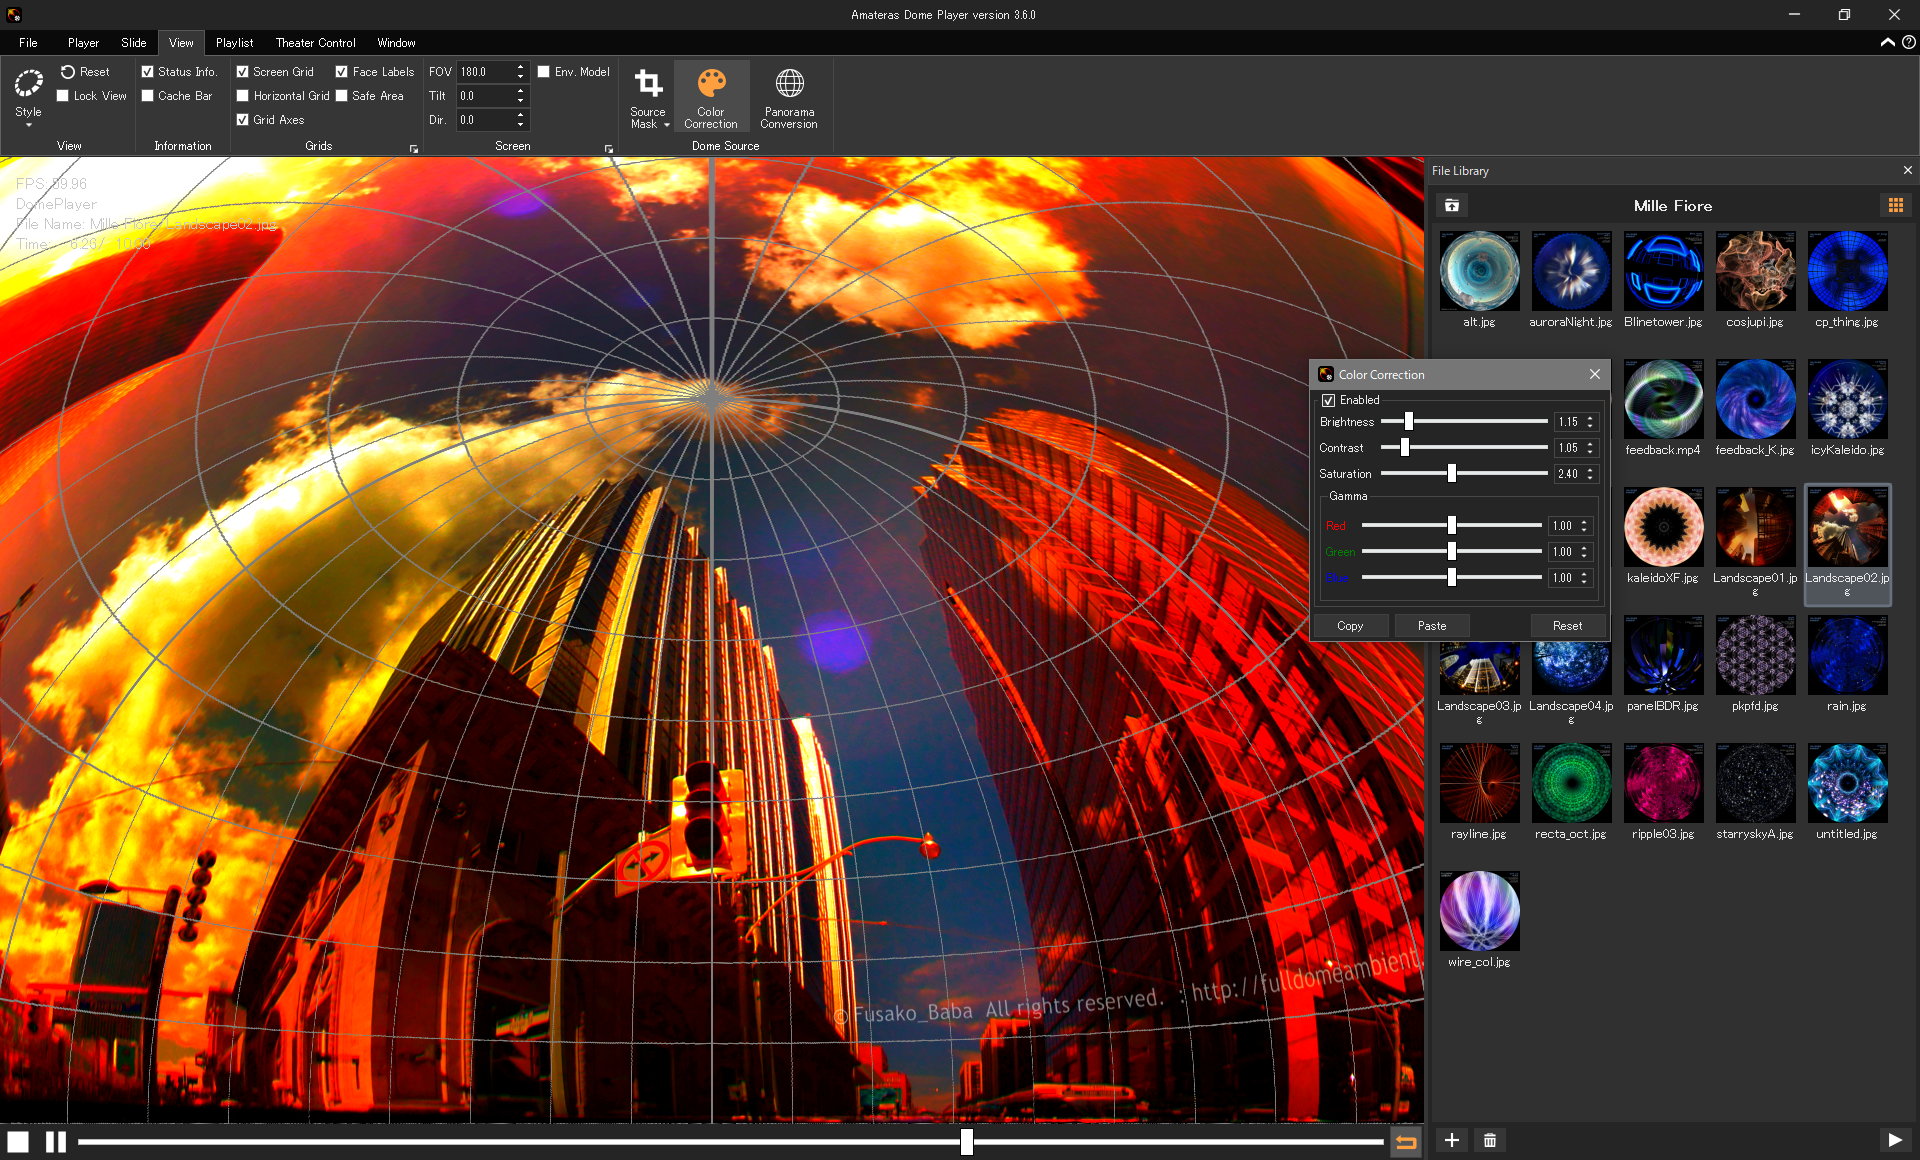Decrease Saturation with the spinner down arrow
Viewport: 1920px width, 1160px height.
[x=1590, y=479]
